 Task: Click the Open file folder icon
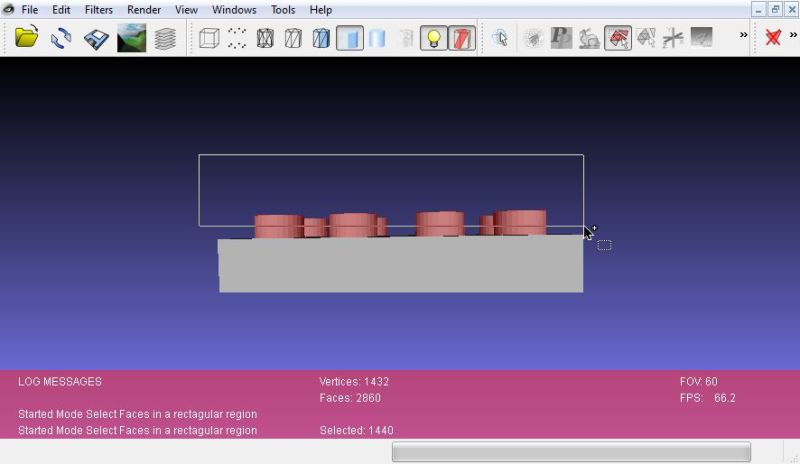27,38
